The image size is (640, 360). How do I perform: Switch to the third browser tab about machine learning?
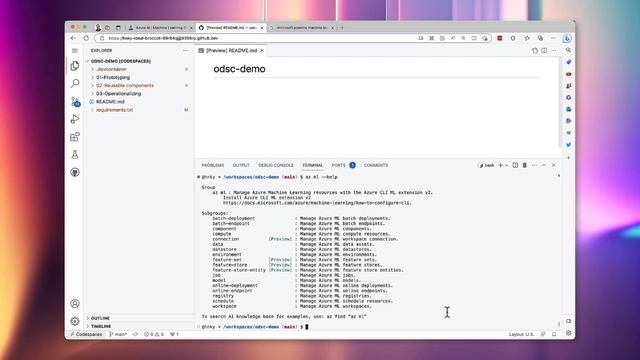tap(302, 28)
